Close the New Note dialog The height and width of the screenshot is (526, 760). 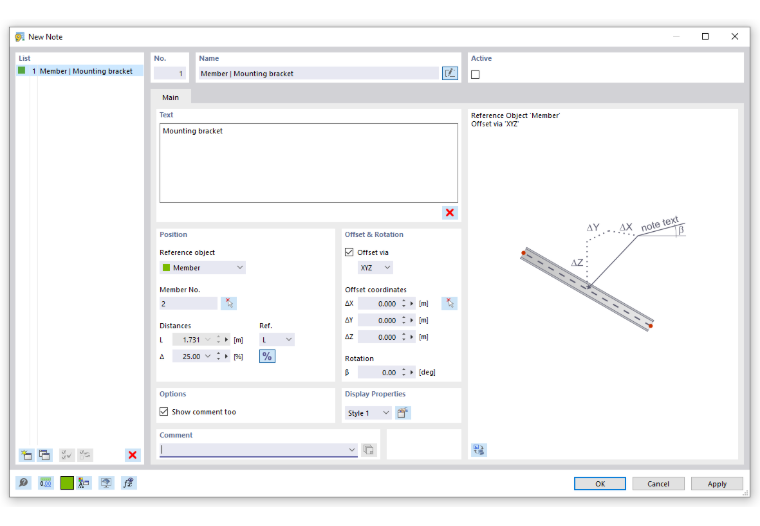(735, 36)
